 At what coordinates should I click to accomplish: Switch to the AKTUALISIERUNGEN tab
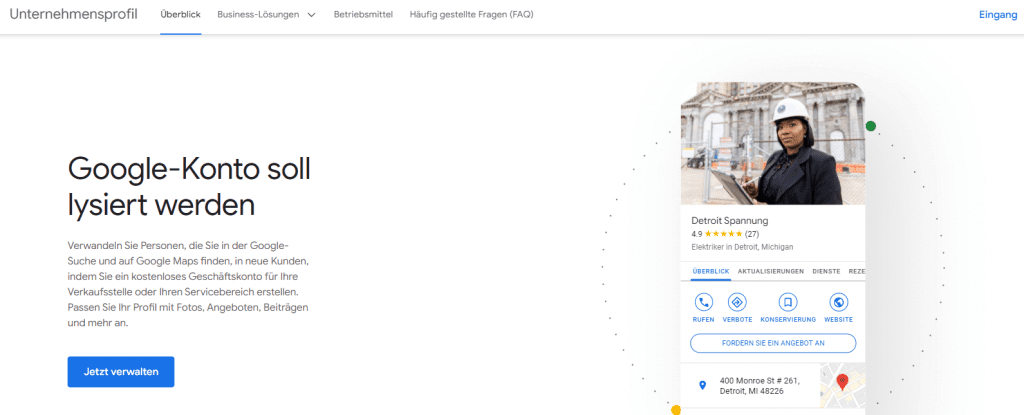(771, 271)
